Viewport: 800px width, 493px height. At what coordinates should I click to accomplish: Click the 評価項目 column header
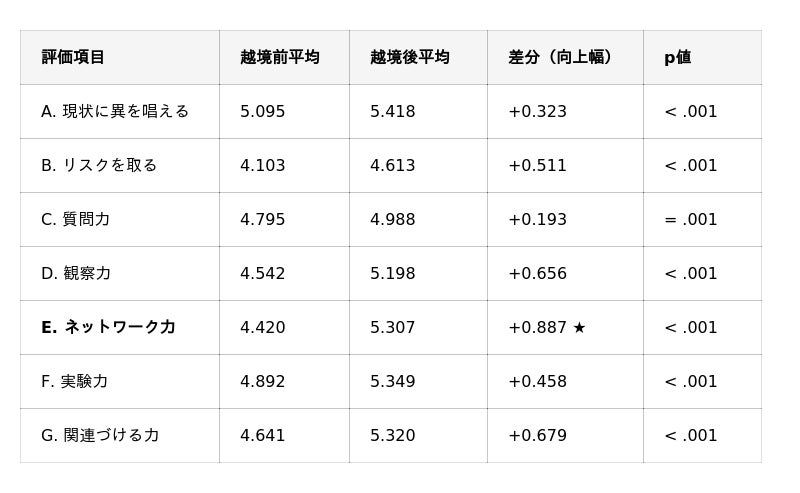point(73,58)
